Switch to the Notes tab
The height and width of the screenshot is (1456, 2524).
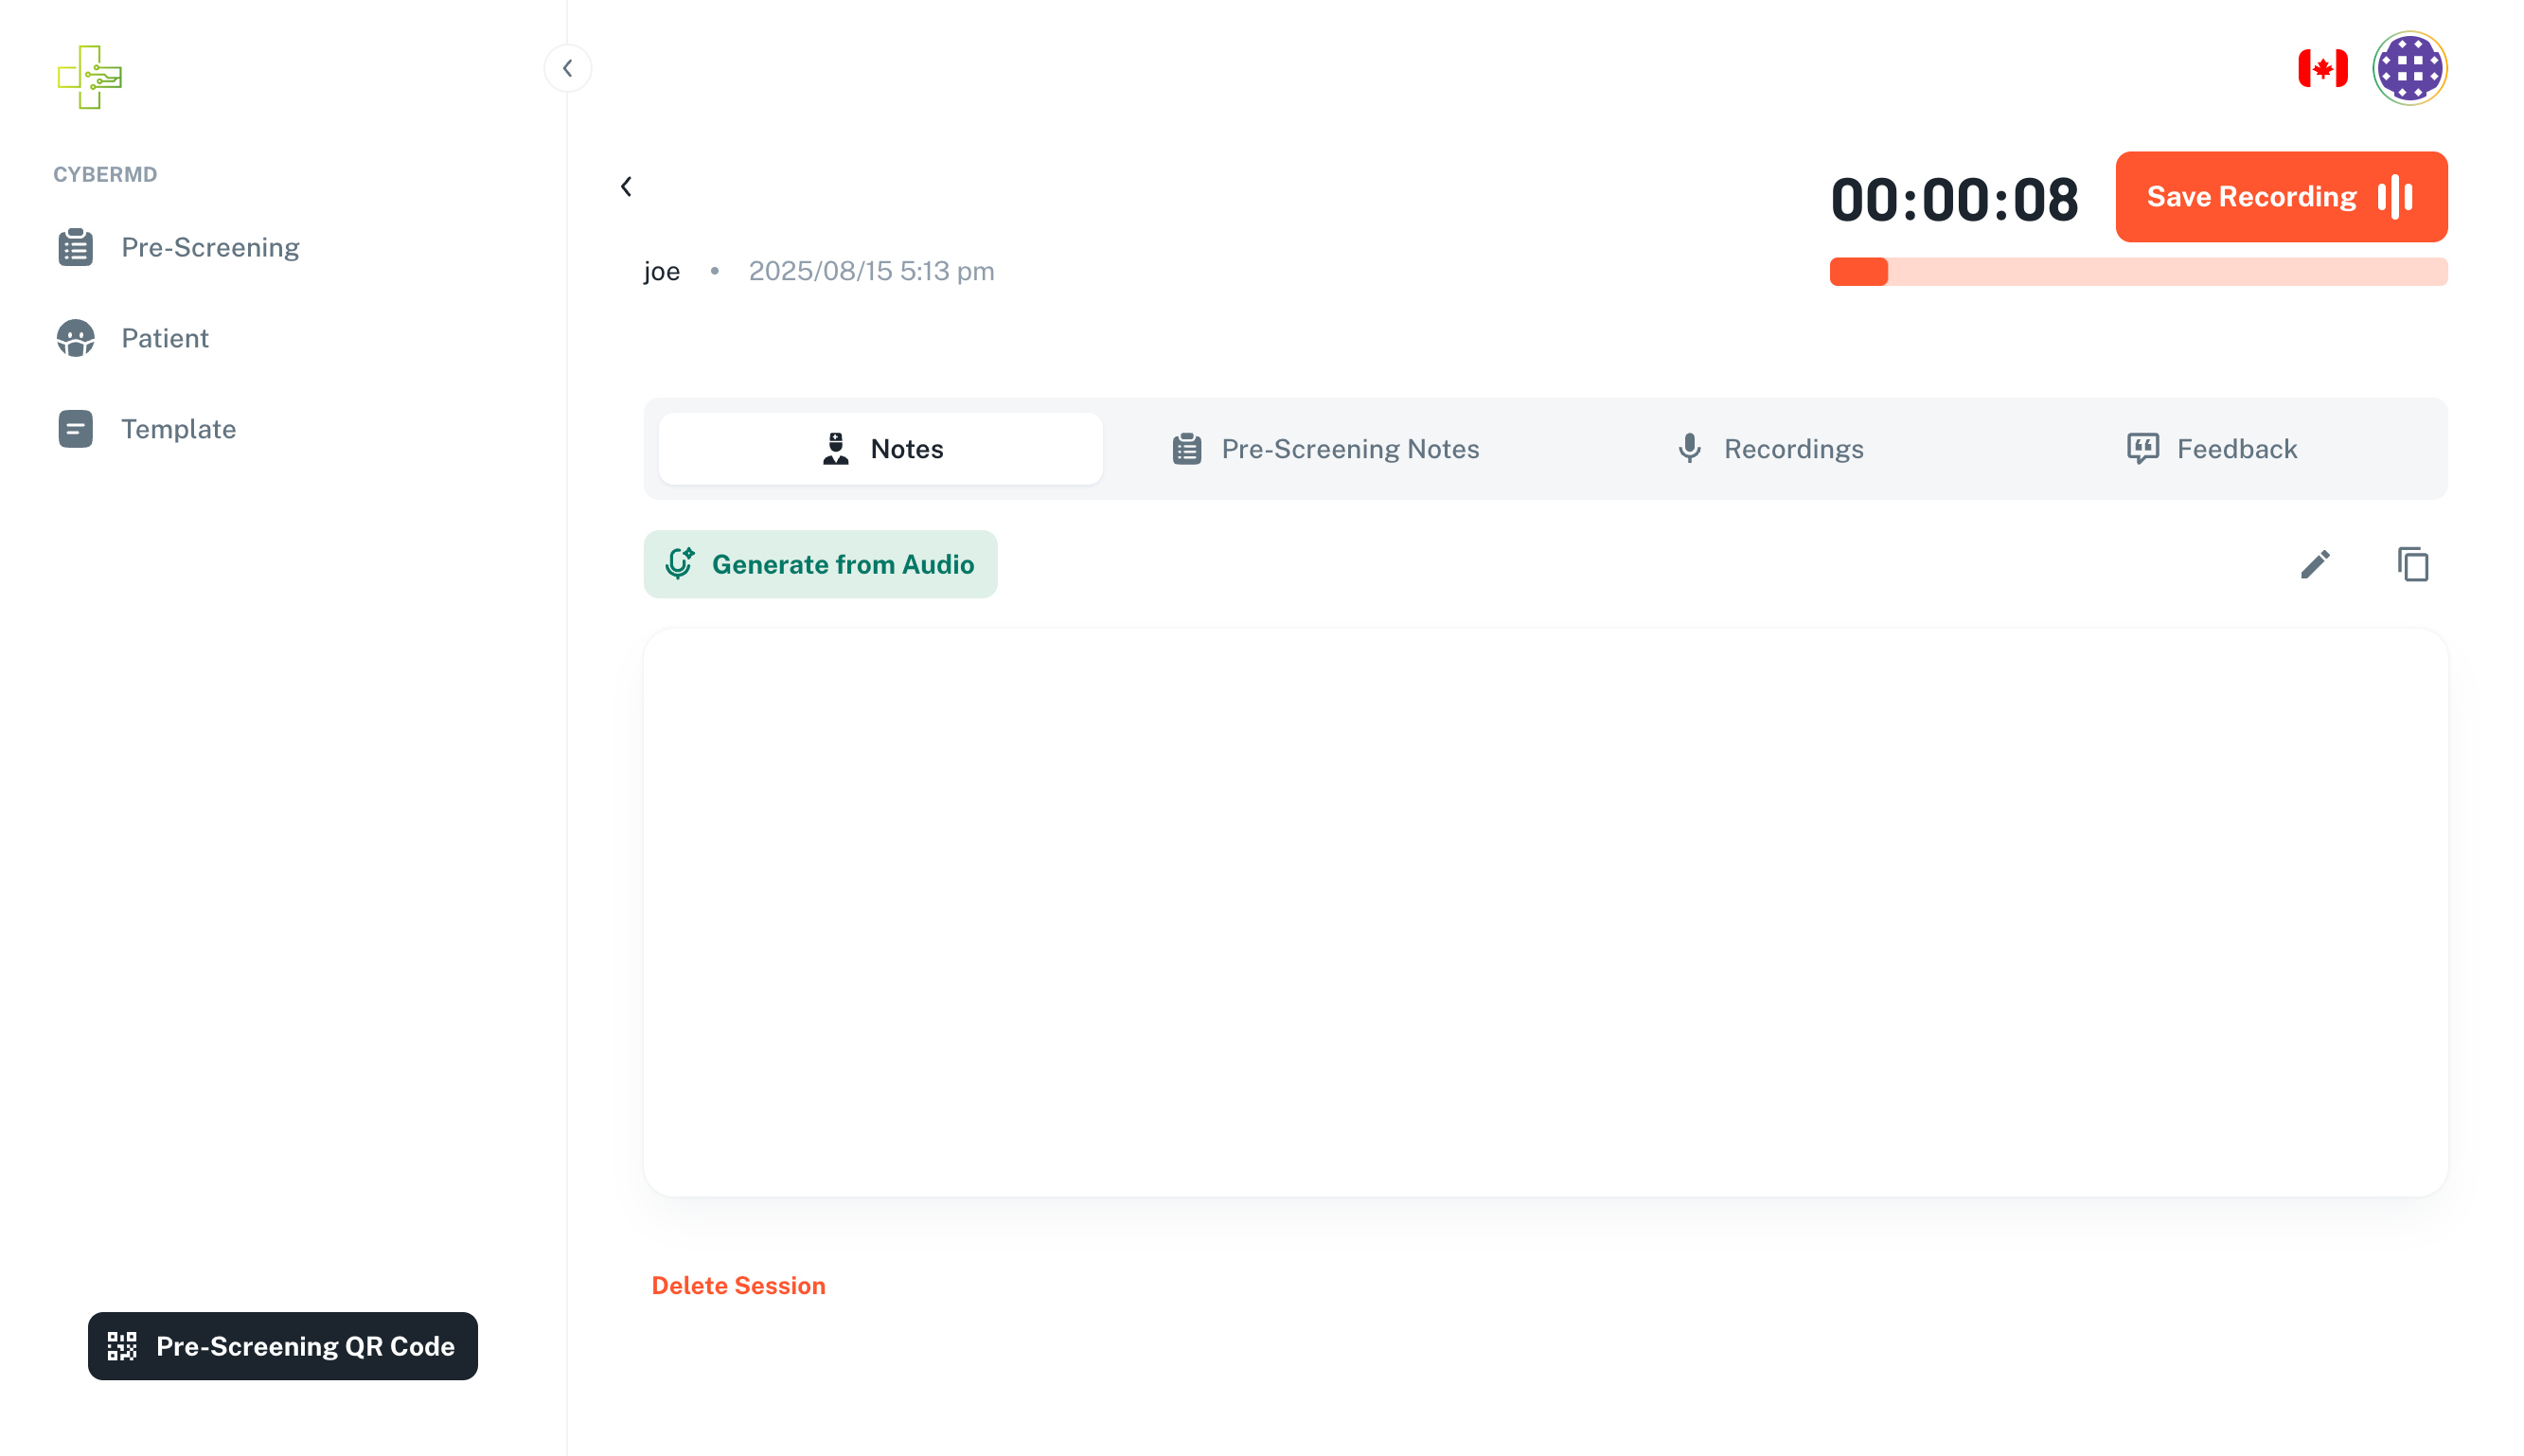880,449
